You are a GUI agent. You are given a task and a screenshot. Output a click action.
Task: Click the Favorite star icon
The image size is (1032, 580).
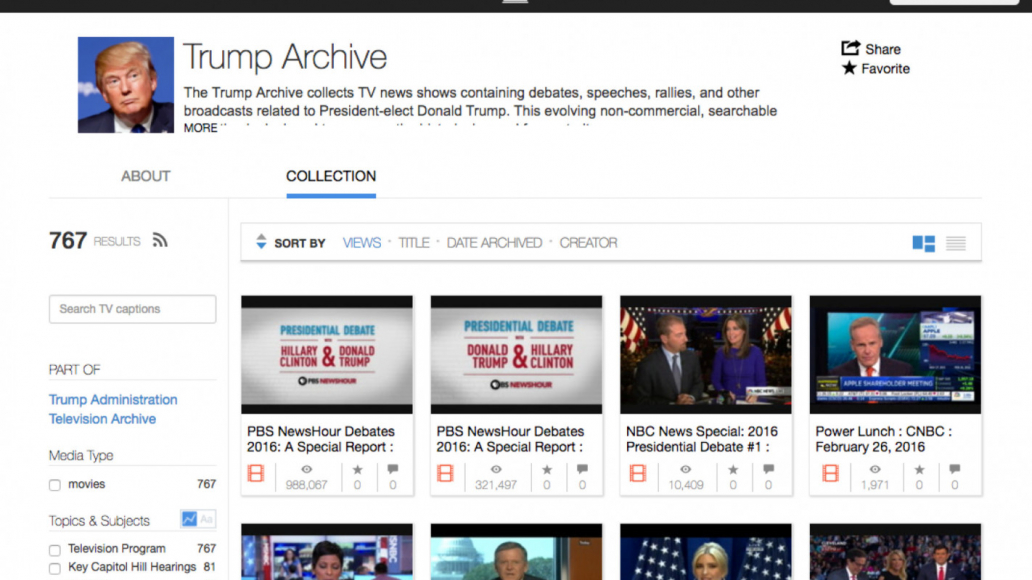[849, 68]
